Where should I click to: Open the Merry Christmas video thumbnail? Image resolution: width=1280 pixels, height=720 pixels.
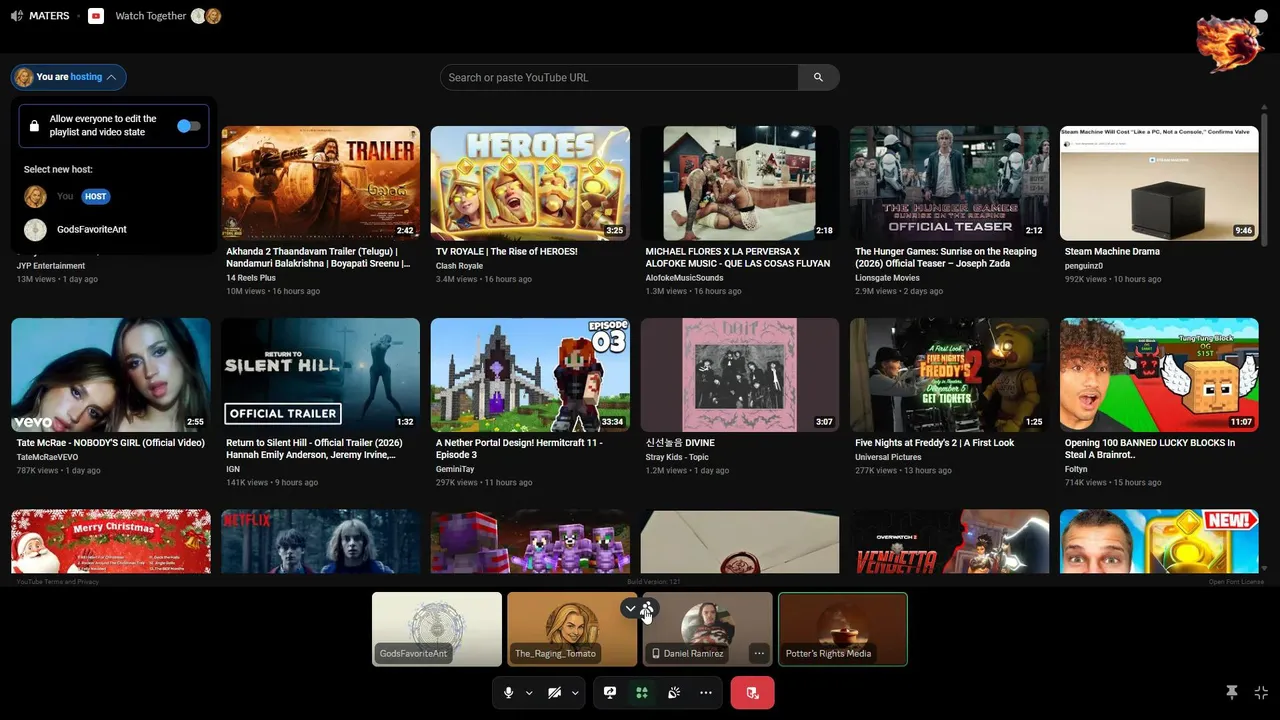pos(111,542)
